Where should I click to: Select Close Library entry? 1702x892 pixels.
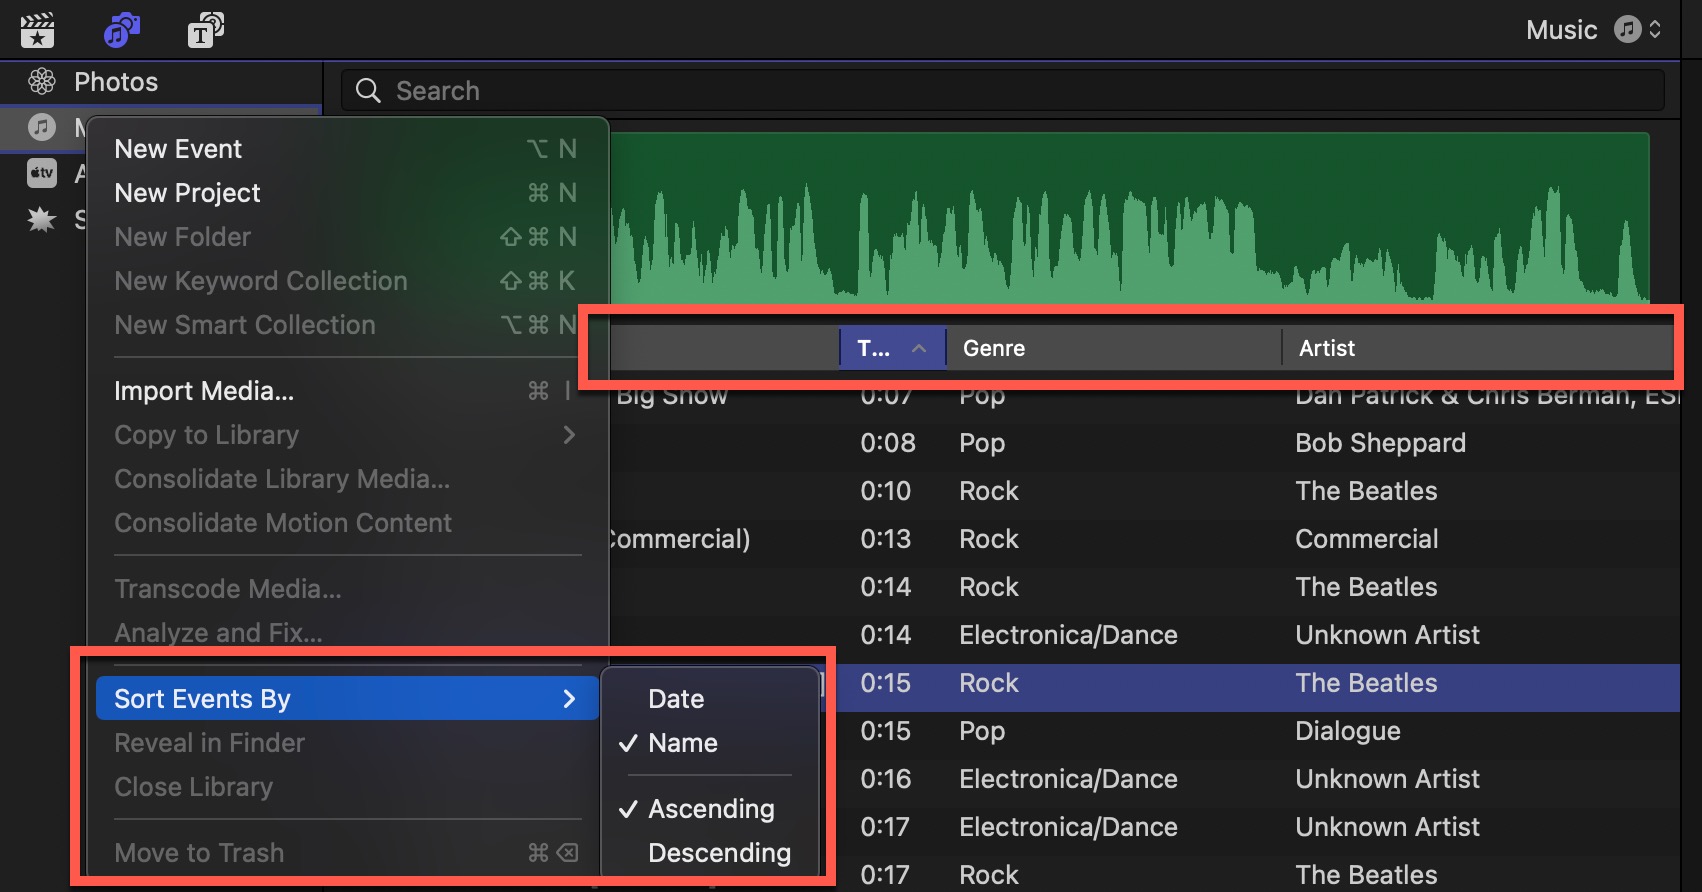(346, 787)
